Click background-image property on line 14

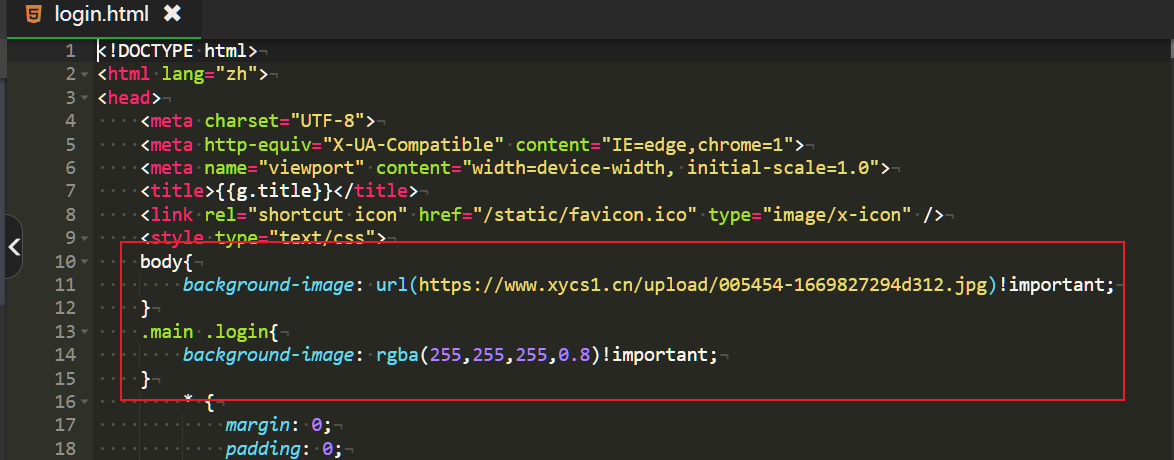(269, 355)
